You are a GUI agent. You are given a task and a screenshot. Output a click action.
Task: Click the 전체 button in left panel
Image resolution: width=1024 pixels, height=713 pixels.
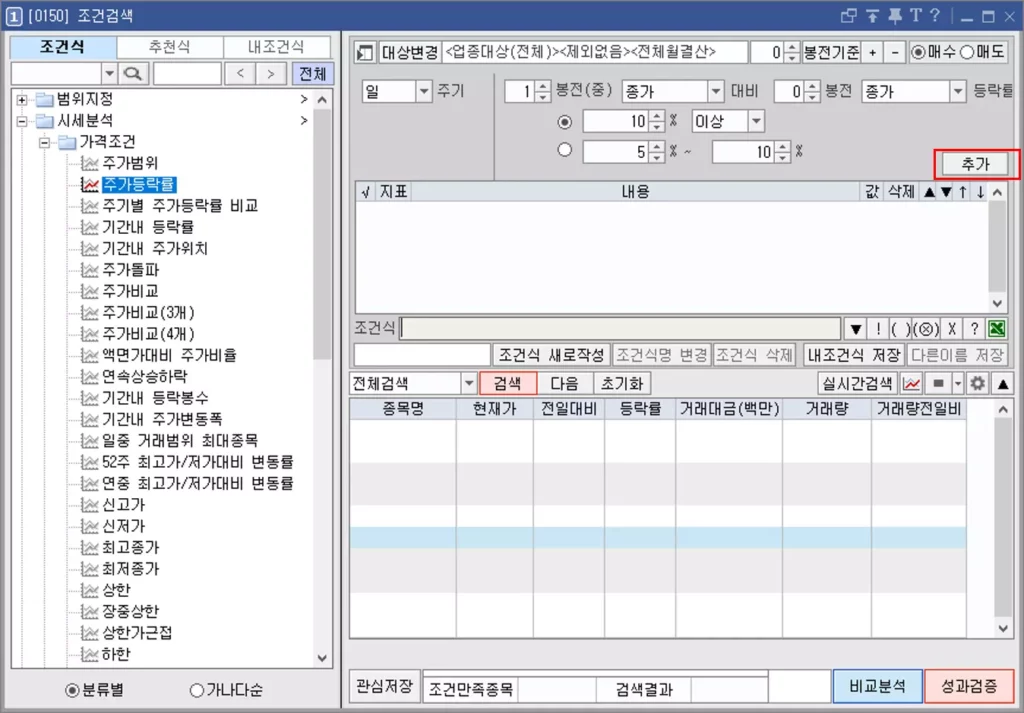pyautogui.click(x=313, y=74)
